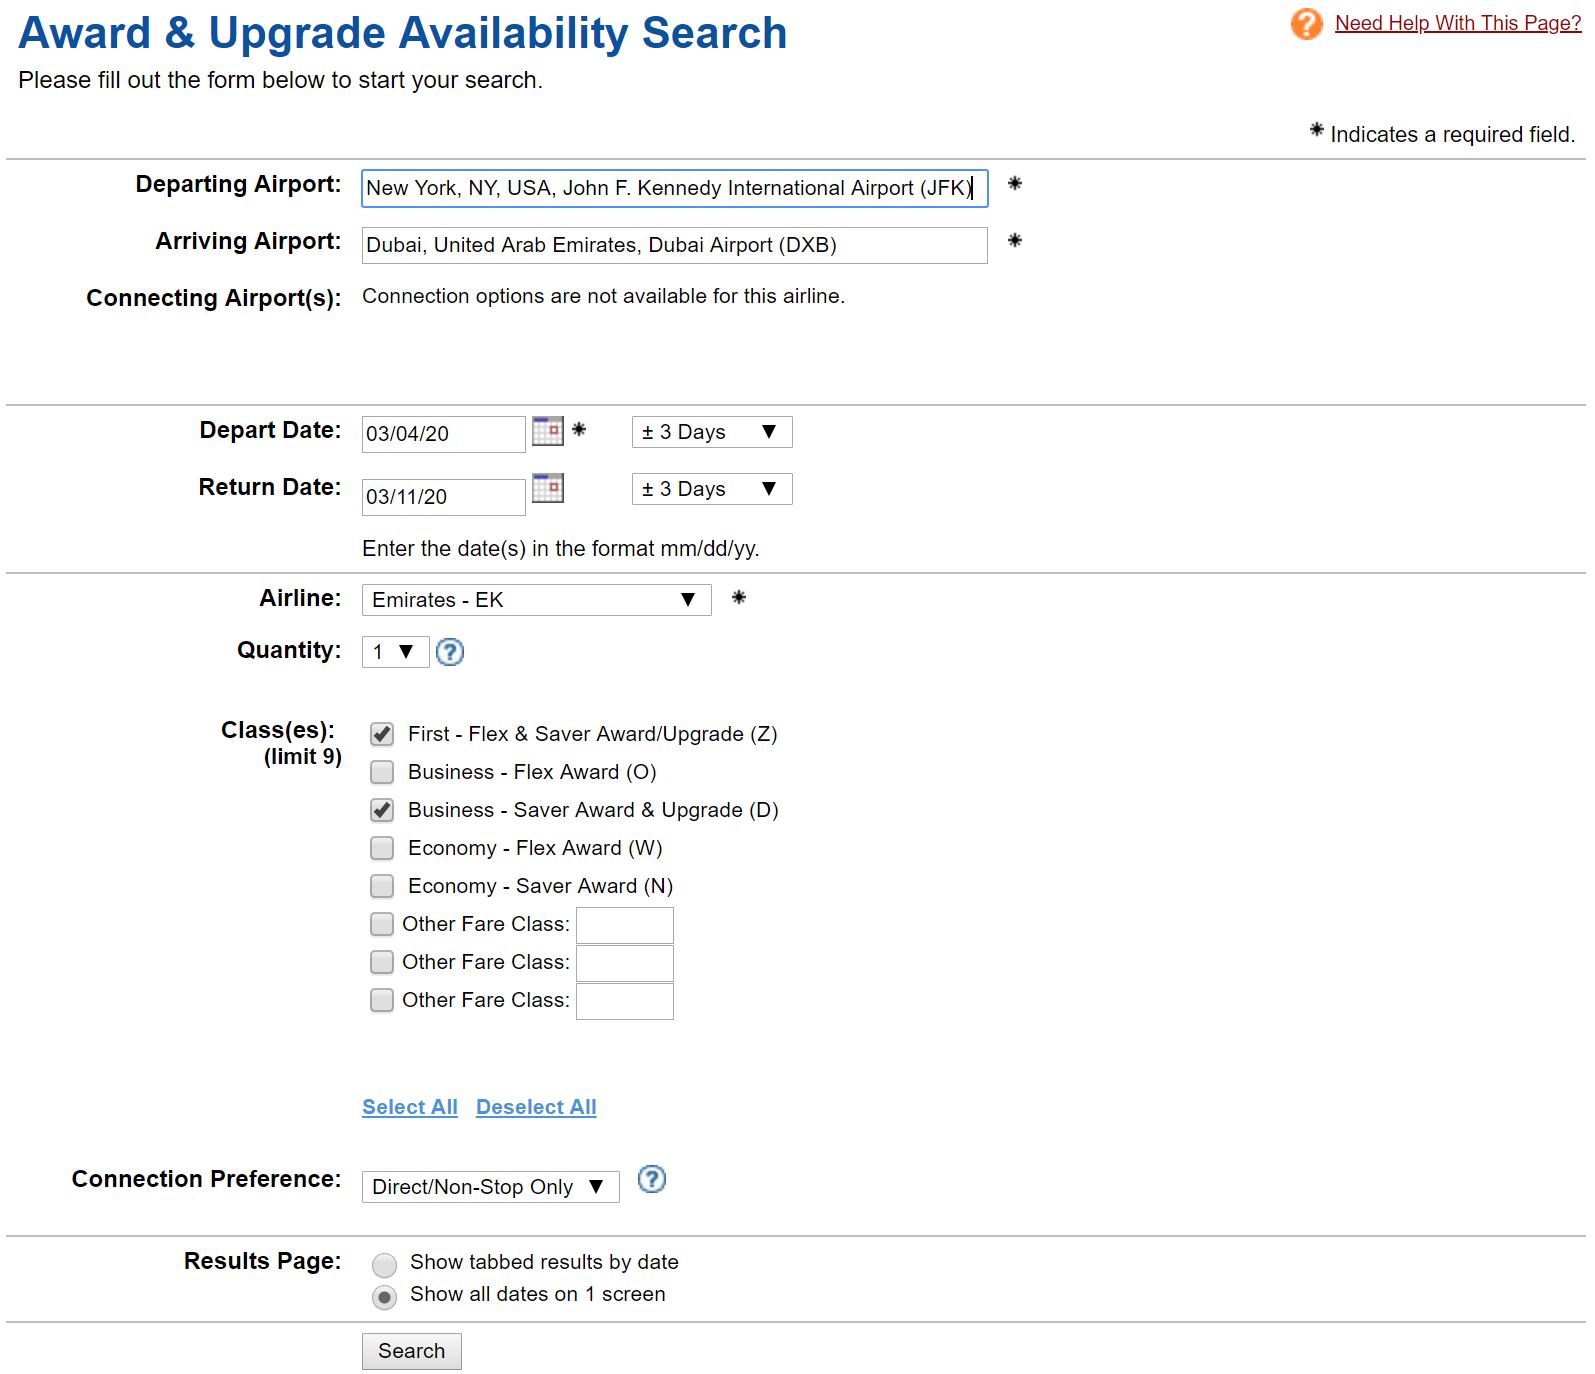This screenshot has width=1595, height=1374.
Task: Open the Airline dropdown showing Emirates - EK
Action: point(537,600)
